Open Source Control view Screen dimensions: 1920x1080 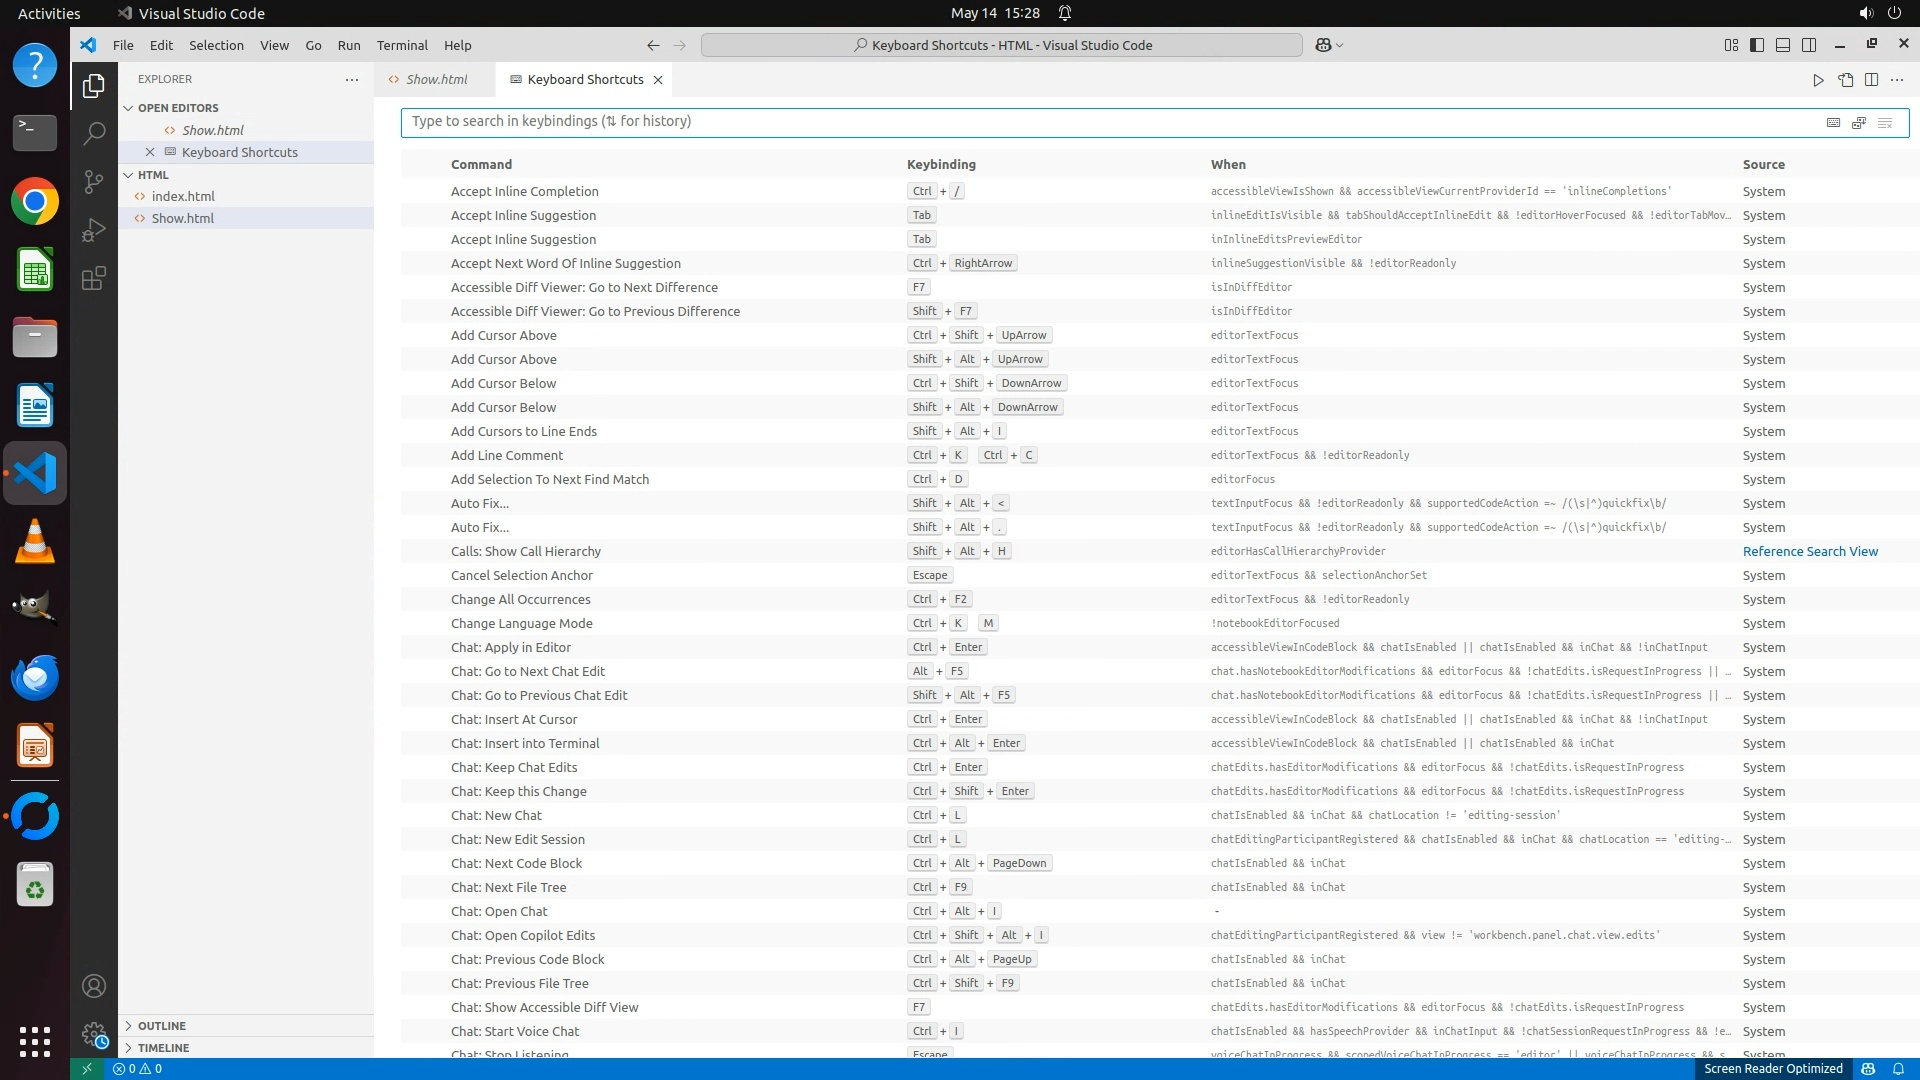93,181
